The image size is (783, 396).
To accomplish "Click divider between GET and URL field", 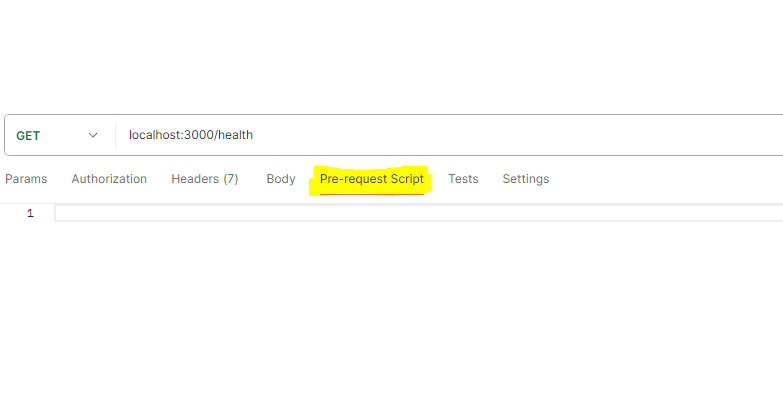I will coord(115,135).
